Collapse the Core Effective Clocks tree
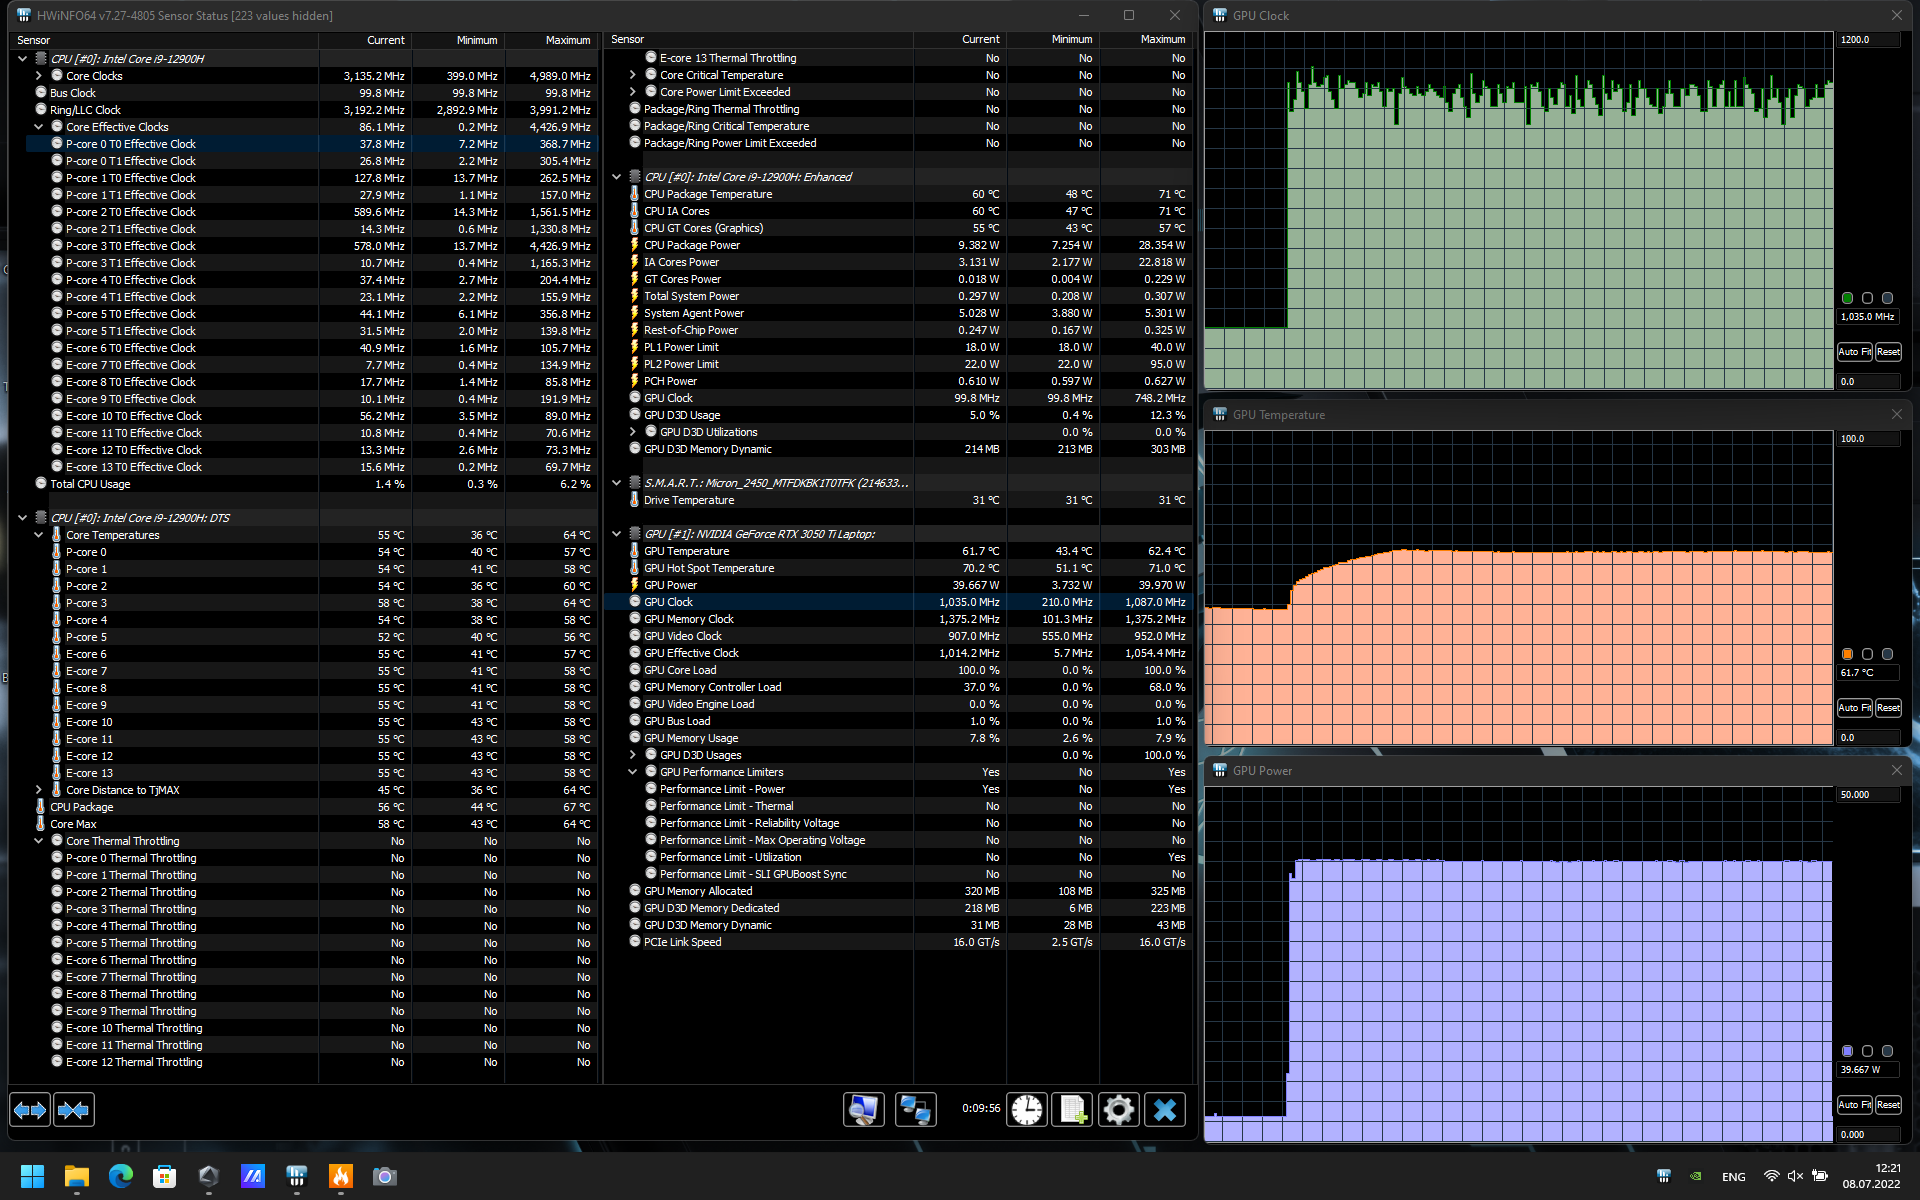This screenshot has height=1200, width=1920. coord(39,127)
